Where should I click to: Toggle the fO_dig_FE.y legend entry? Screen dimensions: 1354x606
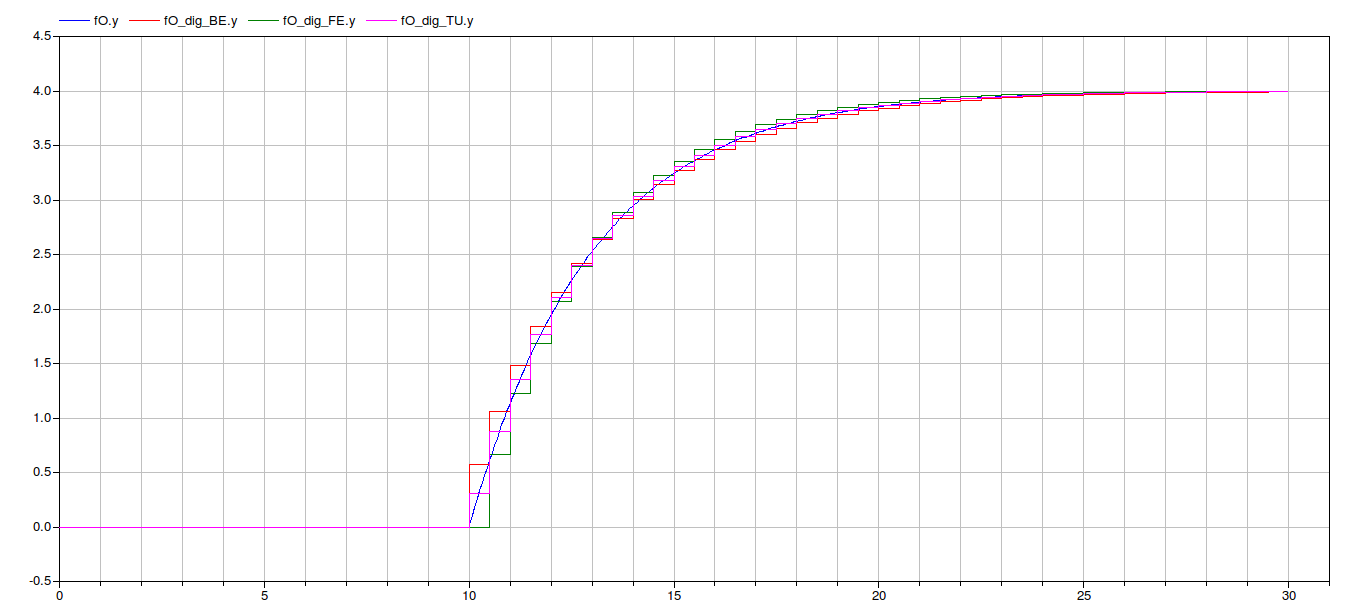(x=319, y=21)
